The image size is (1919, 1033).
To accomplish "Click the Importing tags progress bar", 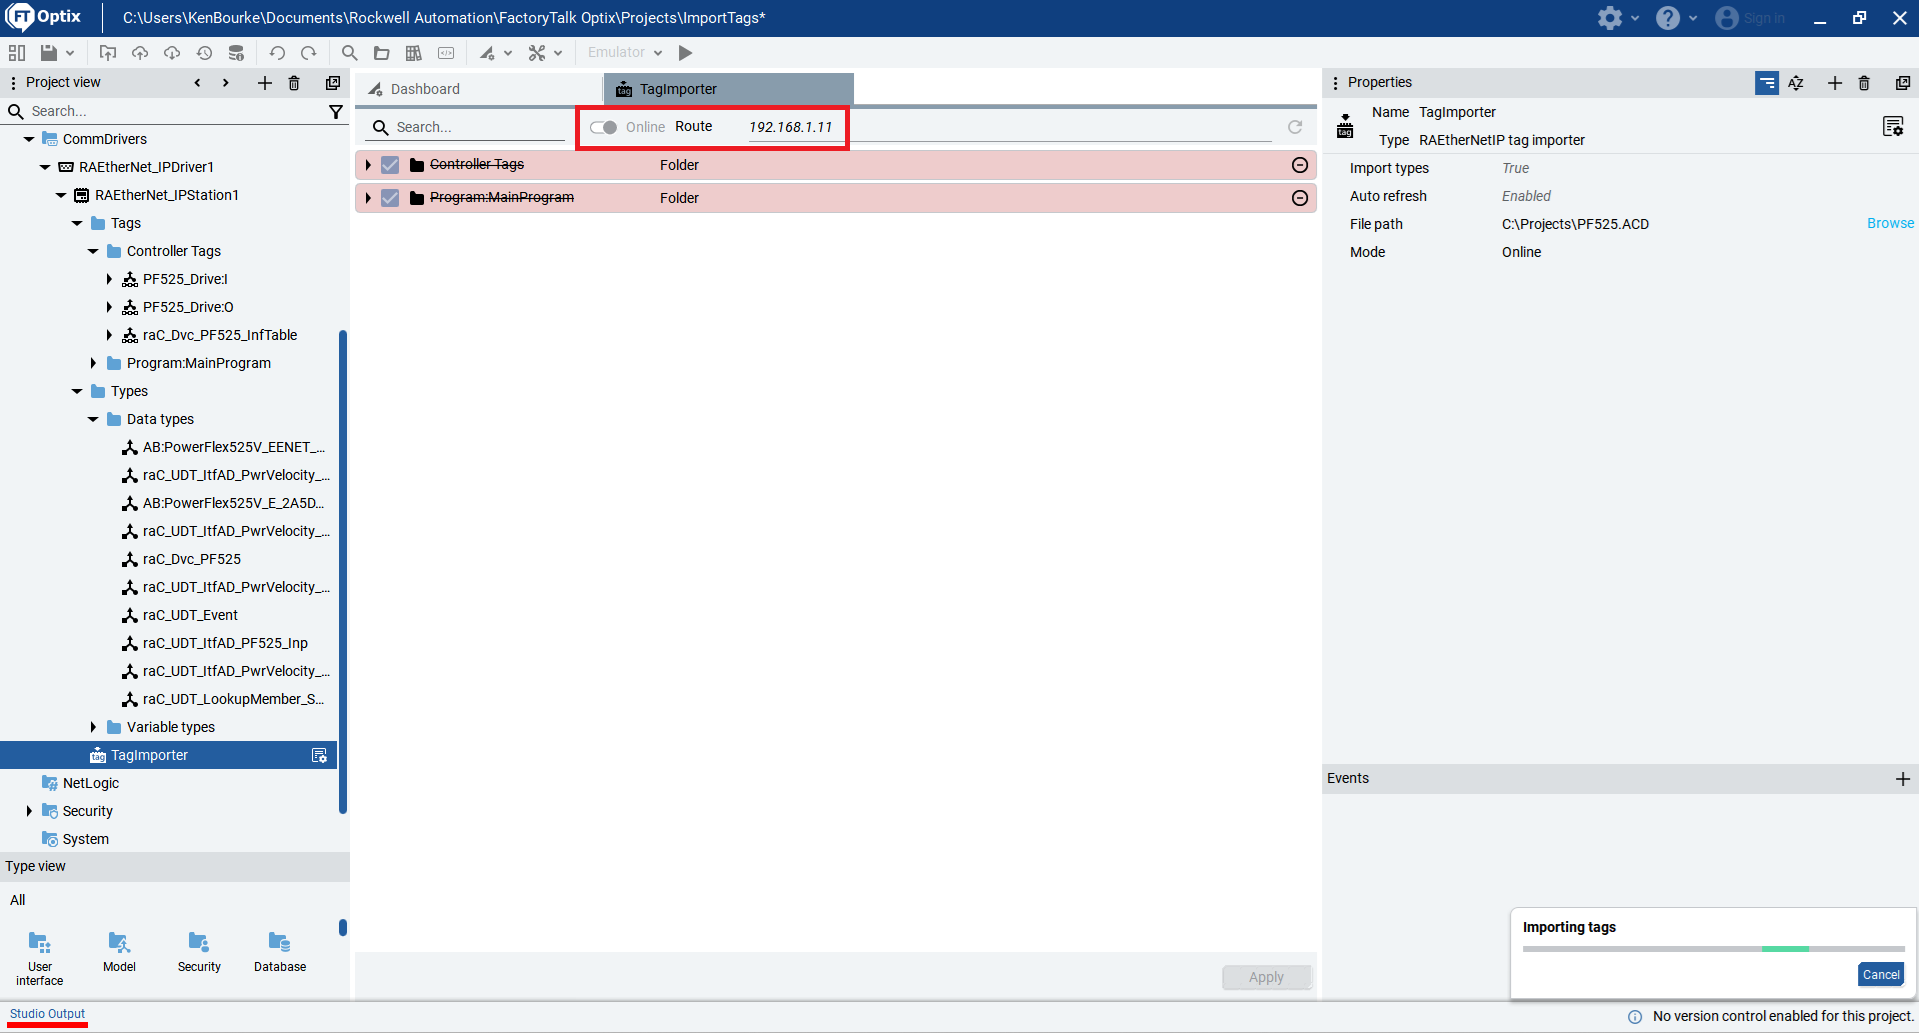I will [1713, 948].
